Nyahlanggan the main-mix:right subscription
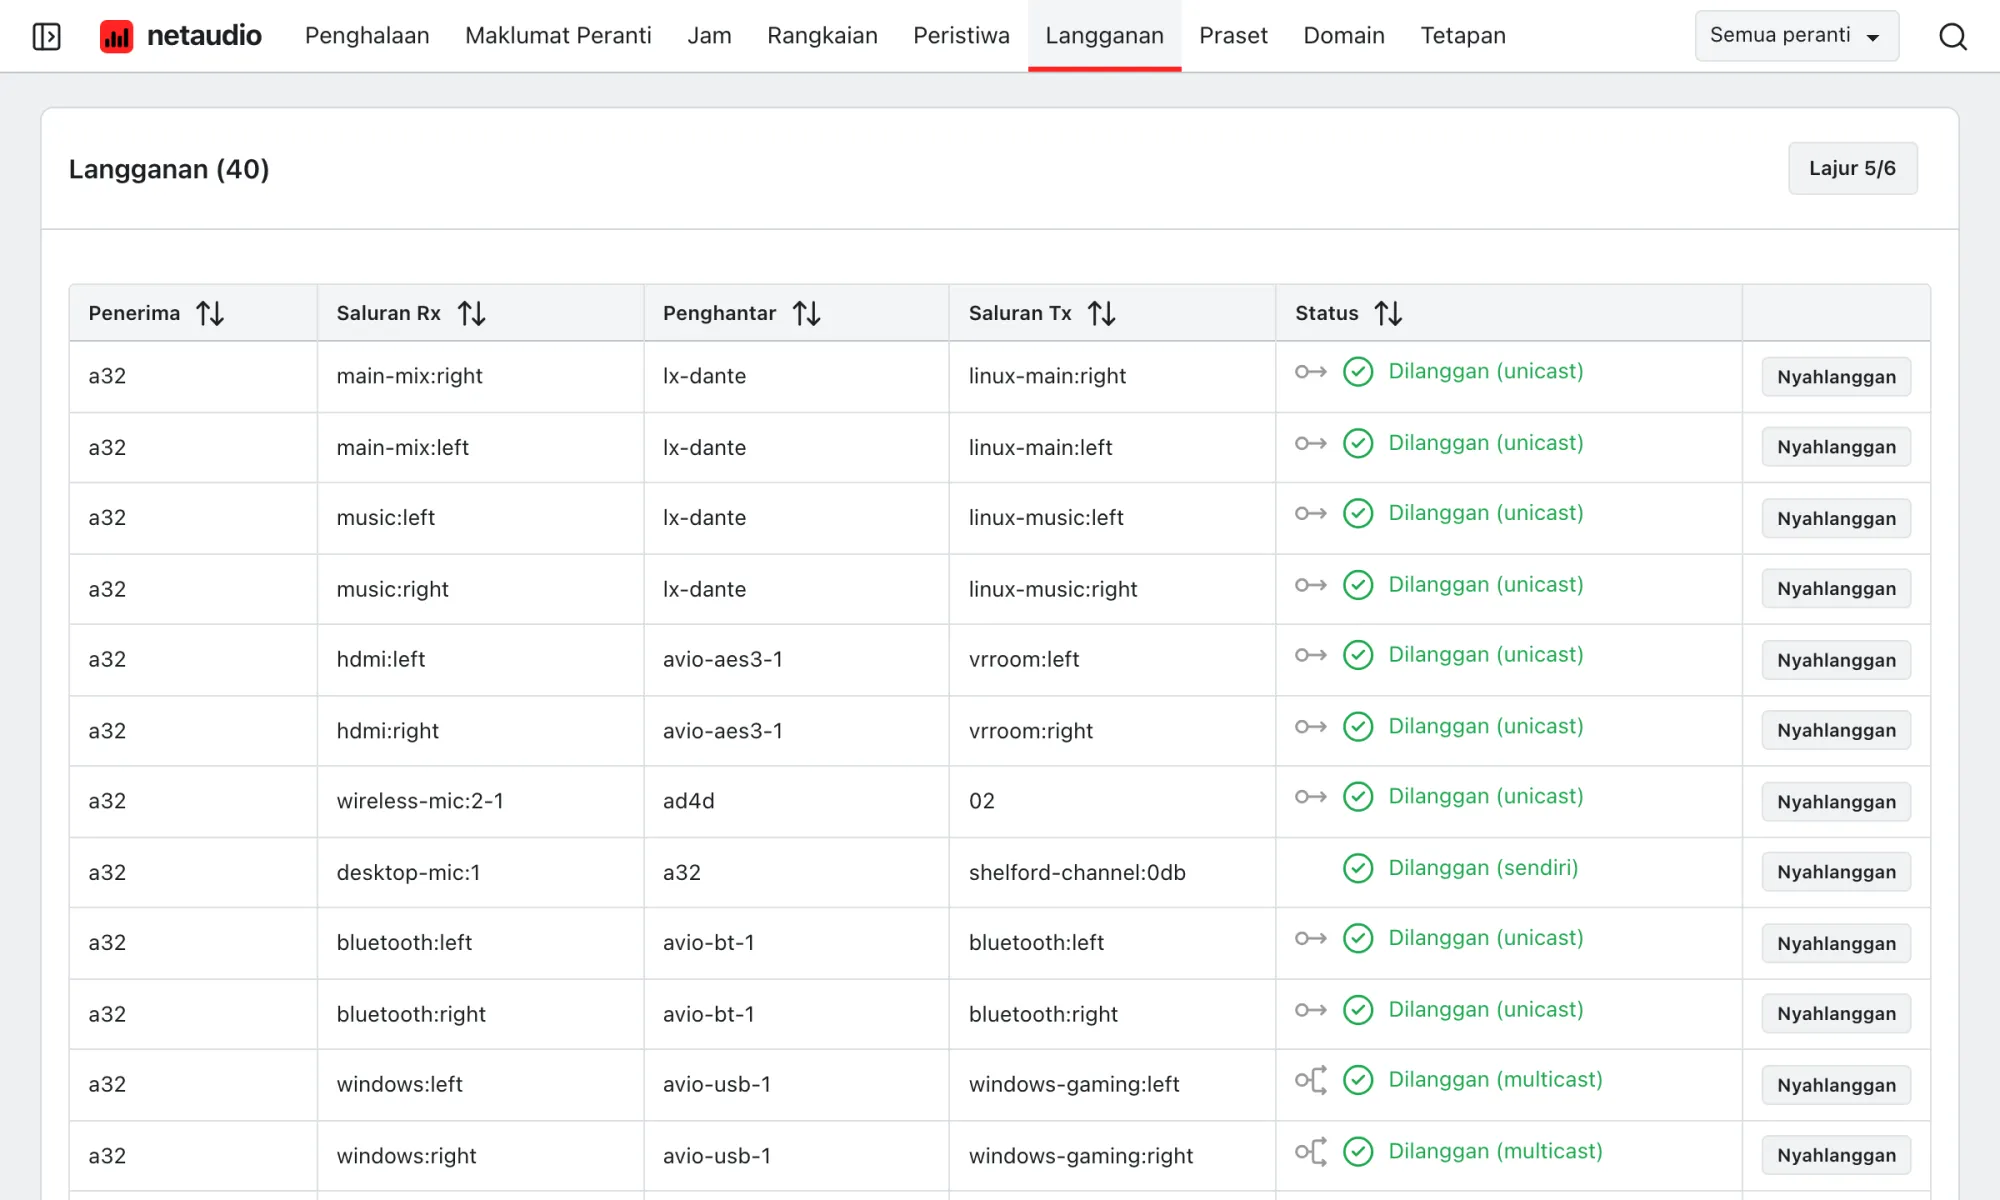Screen dimensions: 2000x1200 tap(1836, 377)
